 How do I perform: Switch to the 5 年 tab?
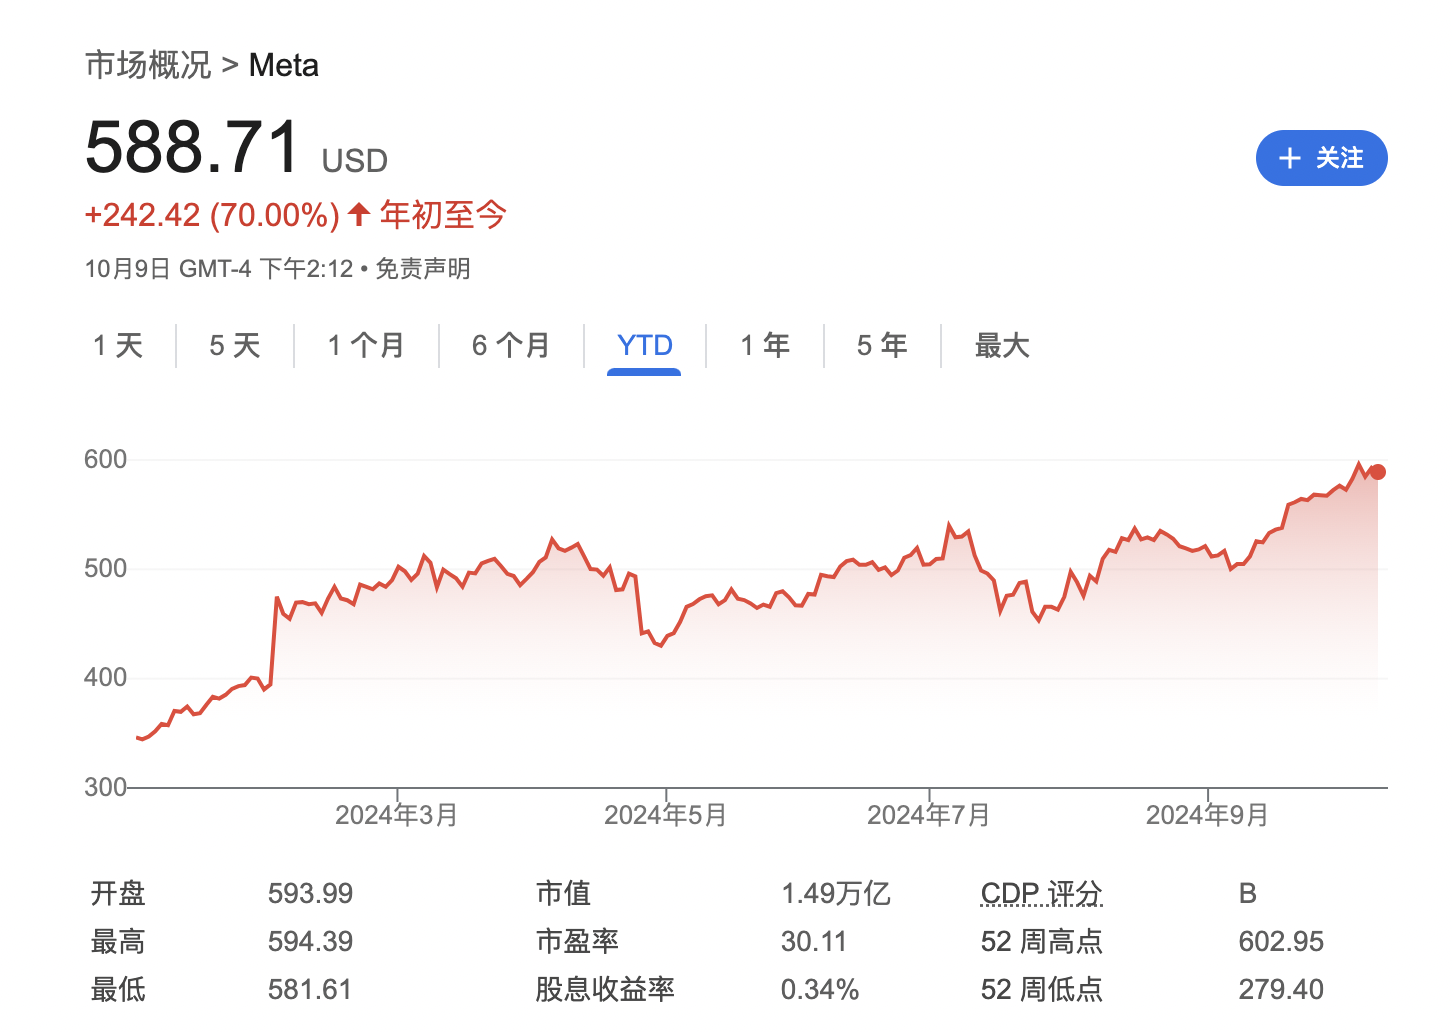click(x=882, y=346)
